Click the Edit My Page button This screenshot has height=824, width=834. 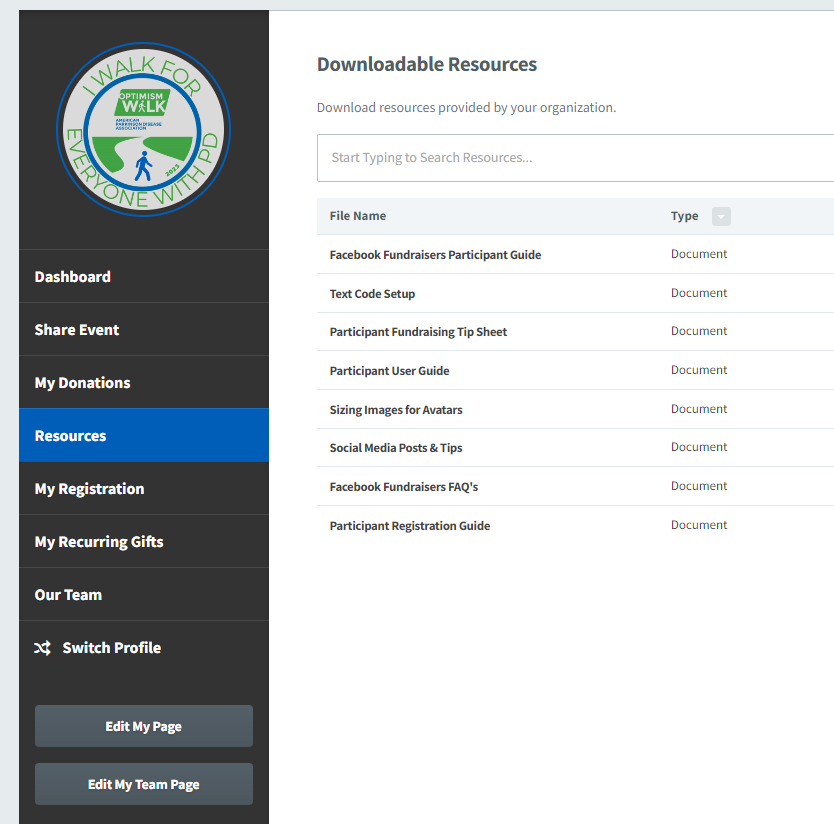[x=144, y=726]
